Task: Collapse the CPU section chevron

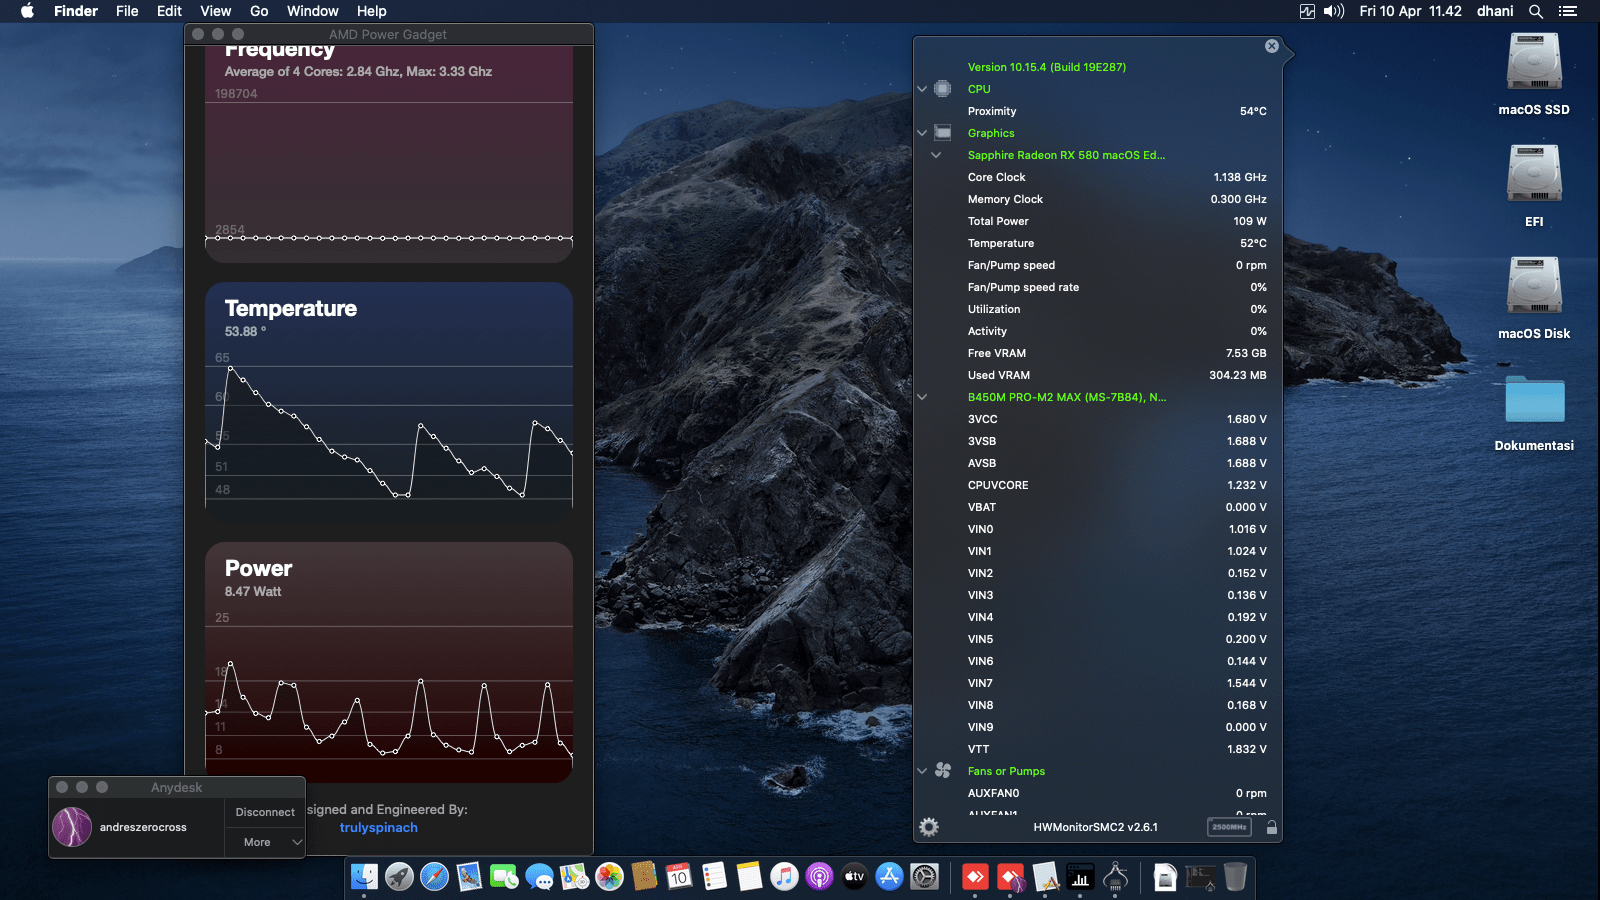Action: pos(922,89)
